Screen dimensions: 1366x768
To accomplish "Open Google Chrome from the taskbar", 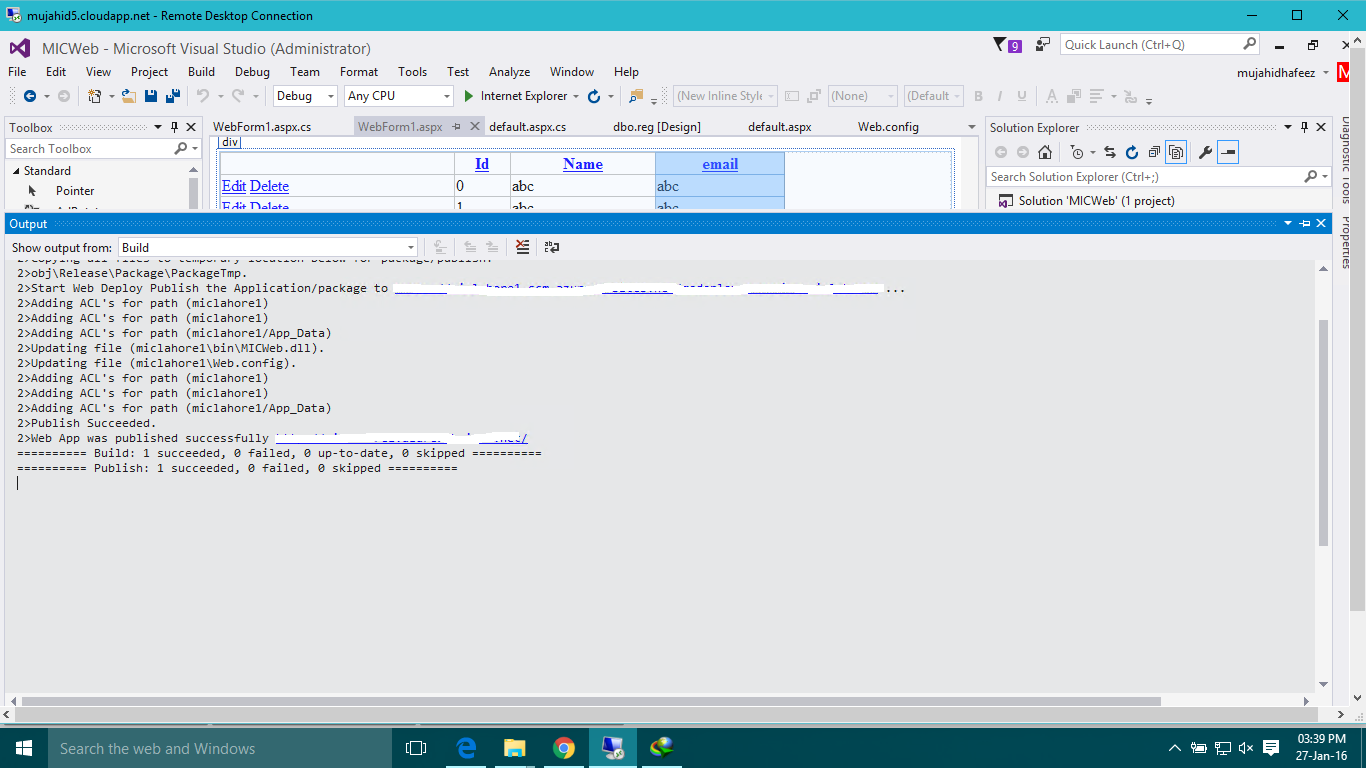I will pos(564,748).
